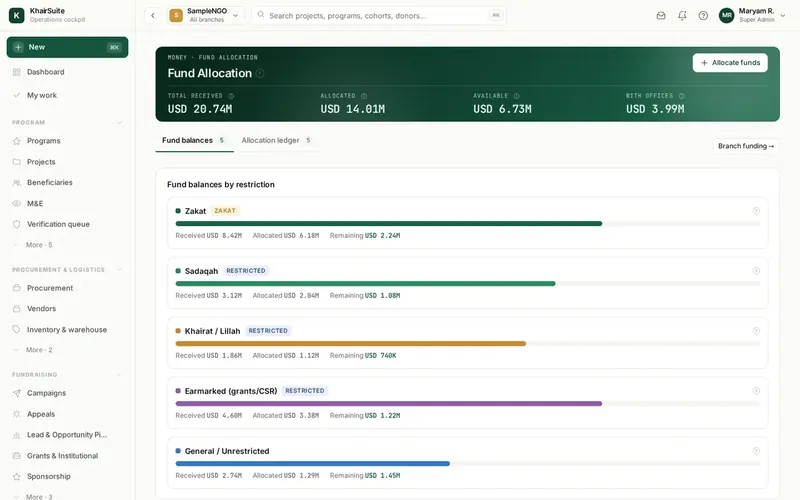Click info icon beside Fund Allocation title
This screenshot has width=800, height=500.
[260, 73]
